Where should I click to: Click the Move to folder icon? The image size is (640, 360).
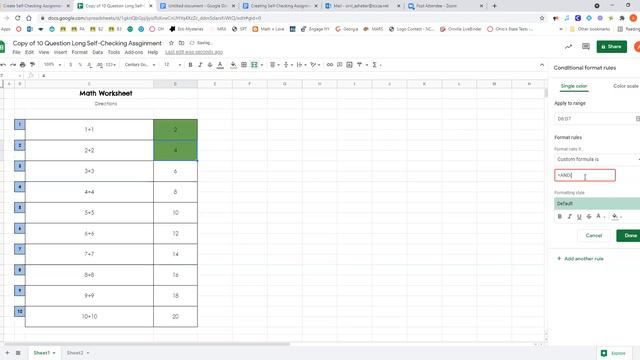coord(182,43)
